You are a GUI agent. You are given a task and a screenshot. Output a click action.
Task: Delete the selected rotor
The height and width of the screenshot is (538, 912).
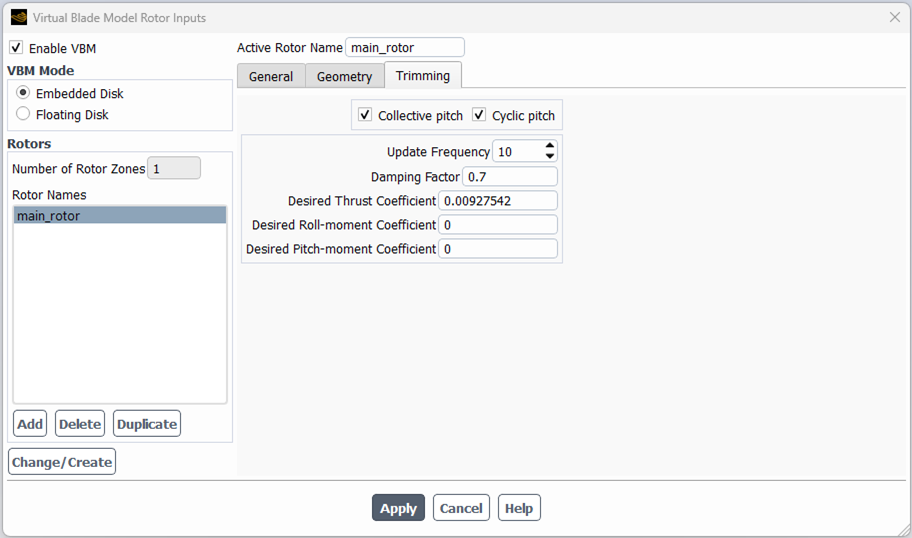click(80, 424)
